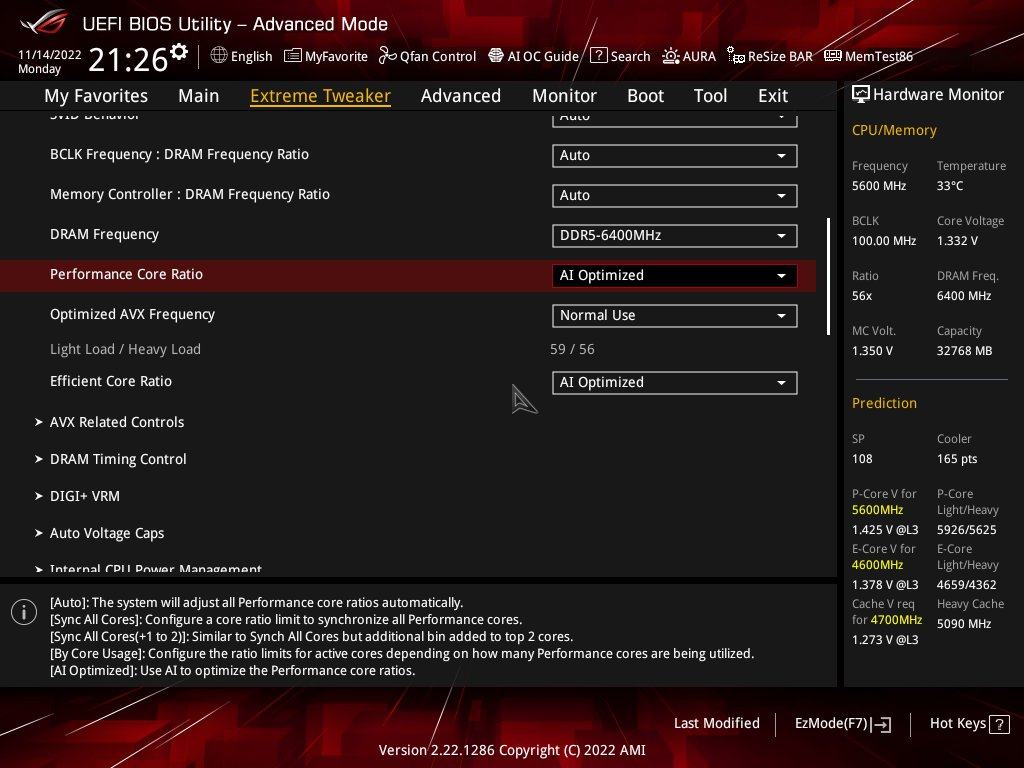The image size is (1024, 768).
Task: Click the Efficient Core Ratio label
Action: (111, 381)
